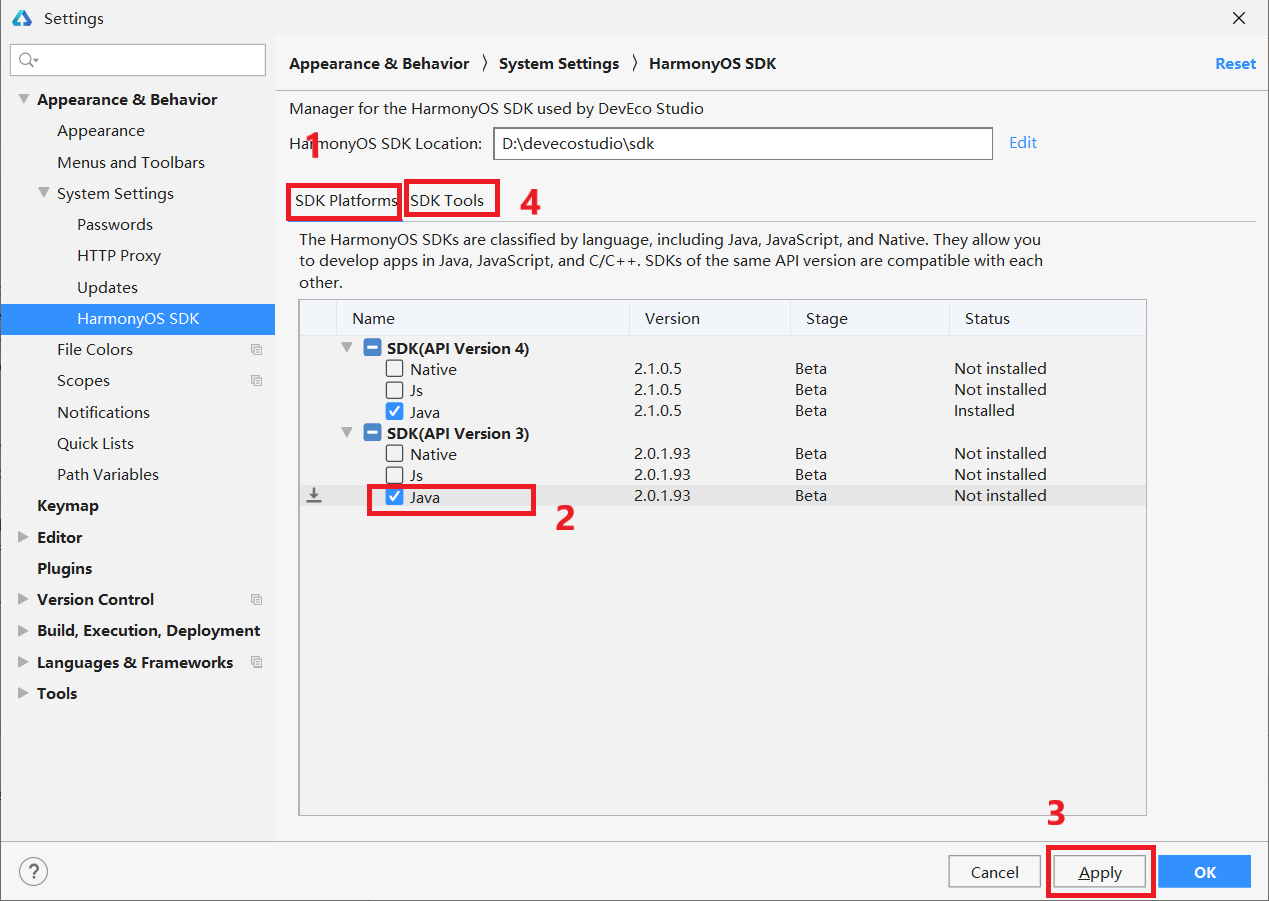The image size is (1269, 901).
Task: Open Notifications settings
Action: click(x=103, y=412)
